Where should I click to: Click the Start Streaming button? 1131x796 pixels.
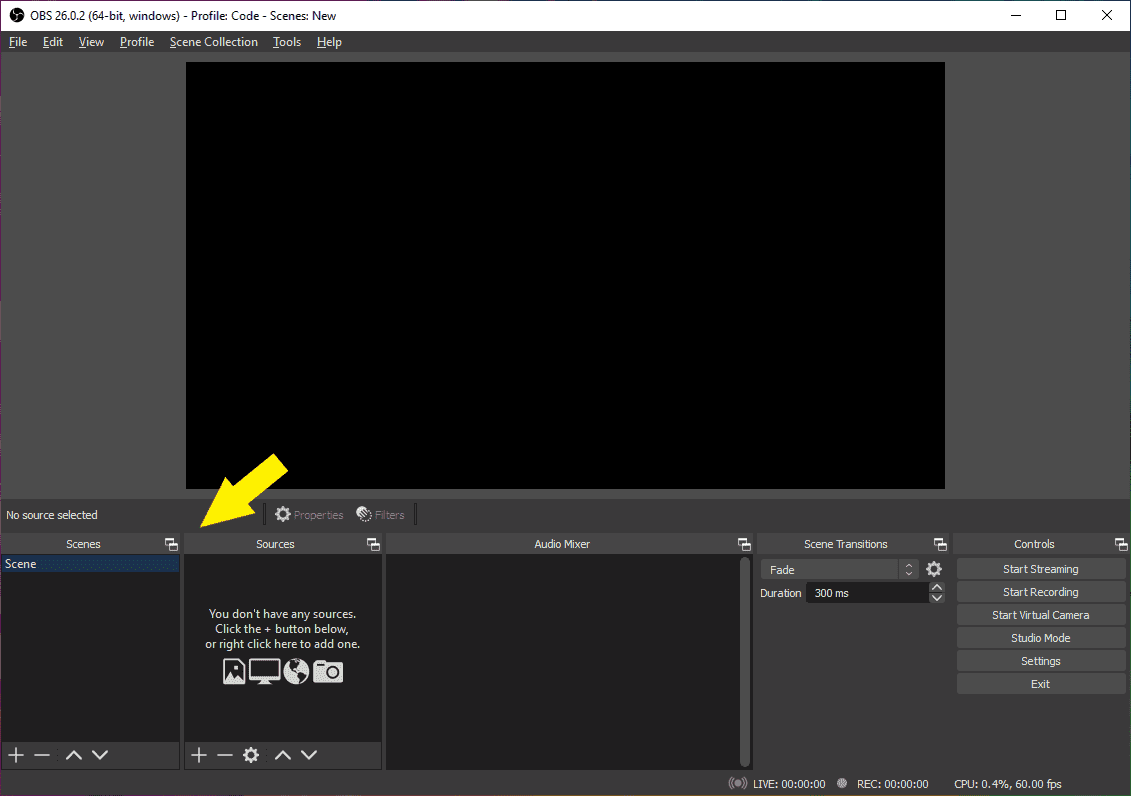(x=1040, y=569)
